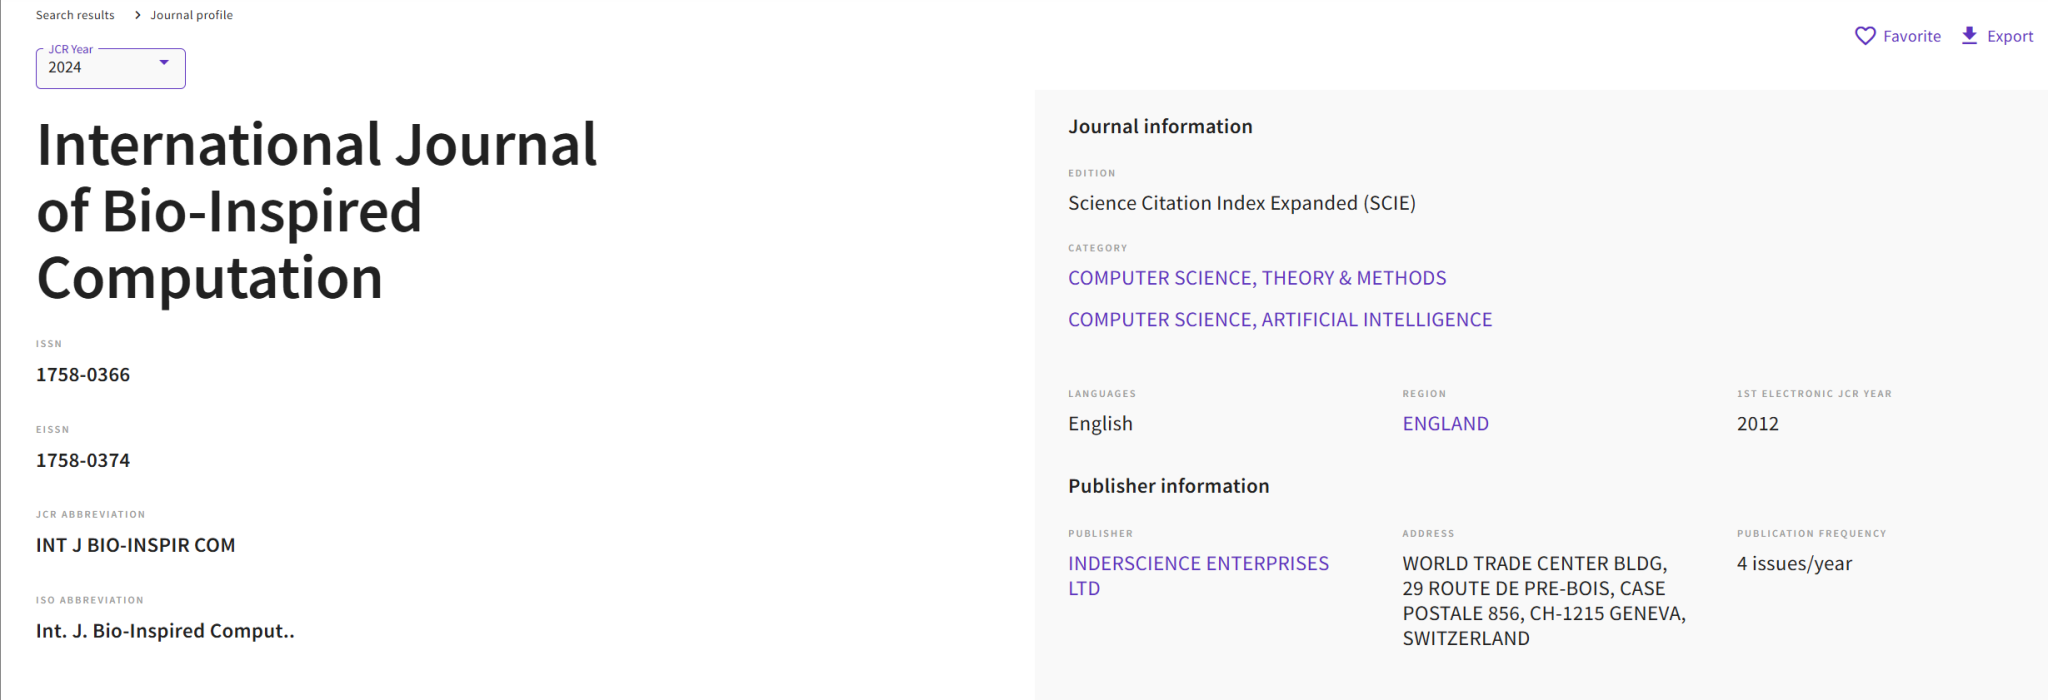The image size is (2048, 700).
Task: Select the JCR Year 2024 combo box
Action: (x=111, y=68)
